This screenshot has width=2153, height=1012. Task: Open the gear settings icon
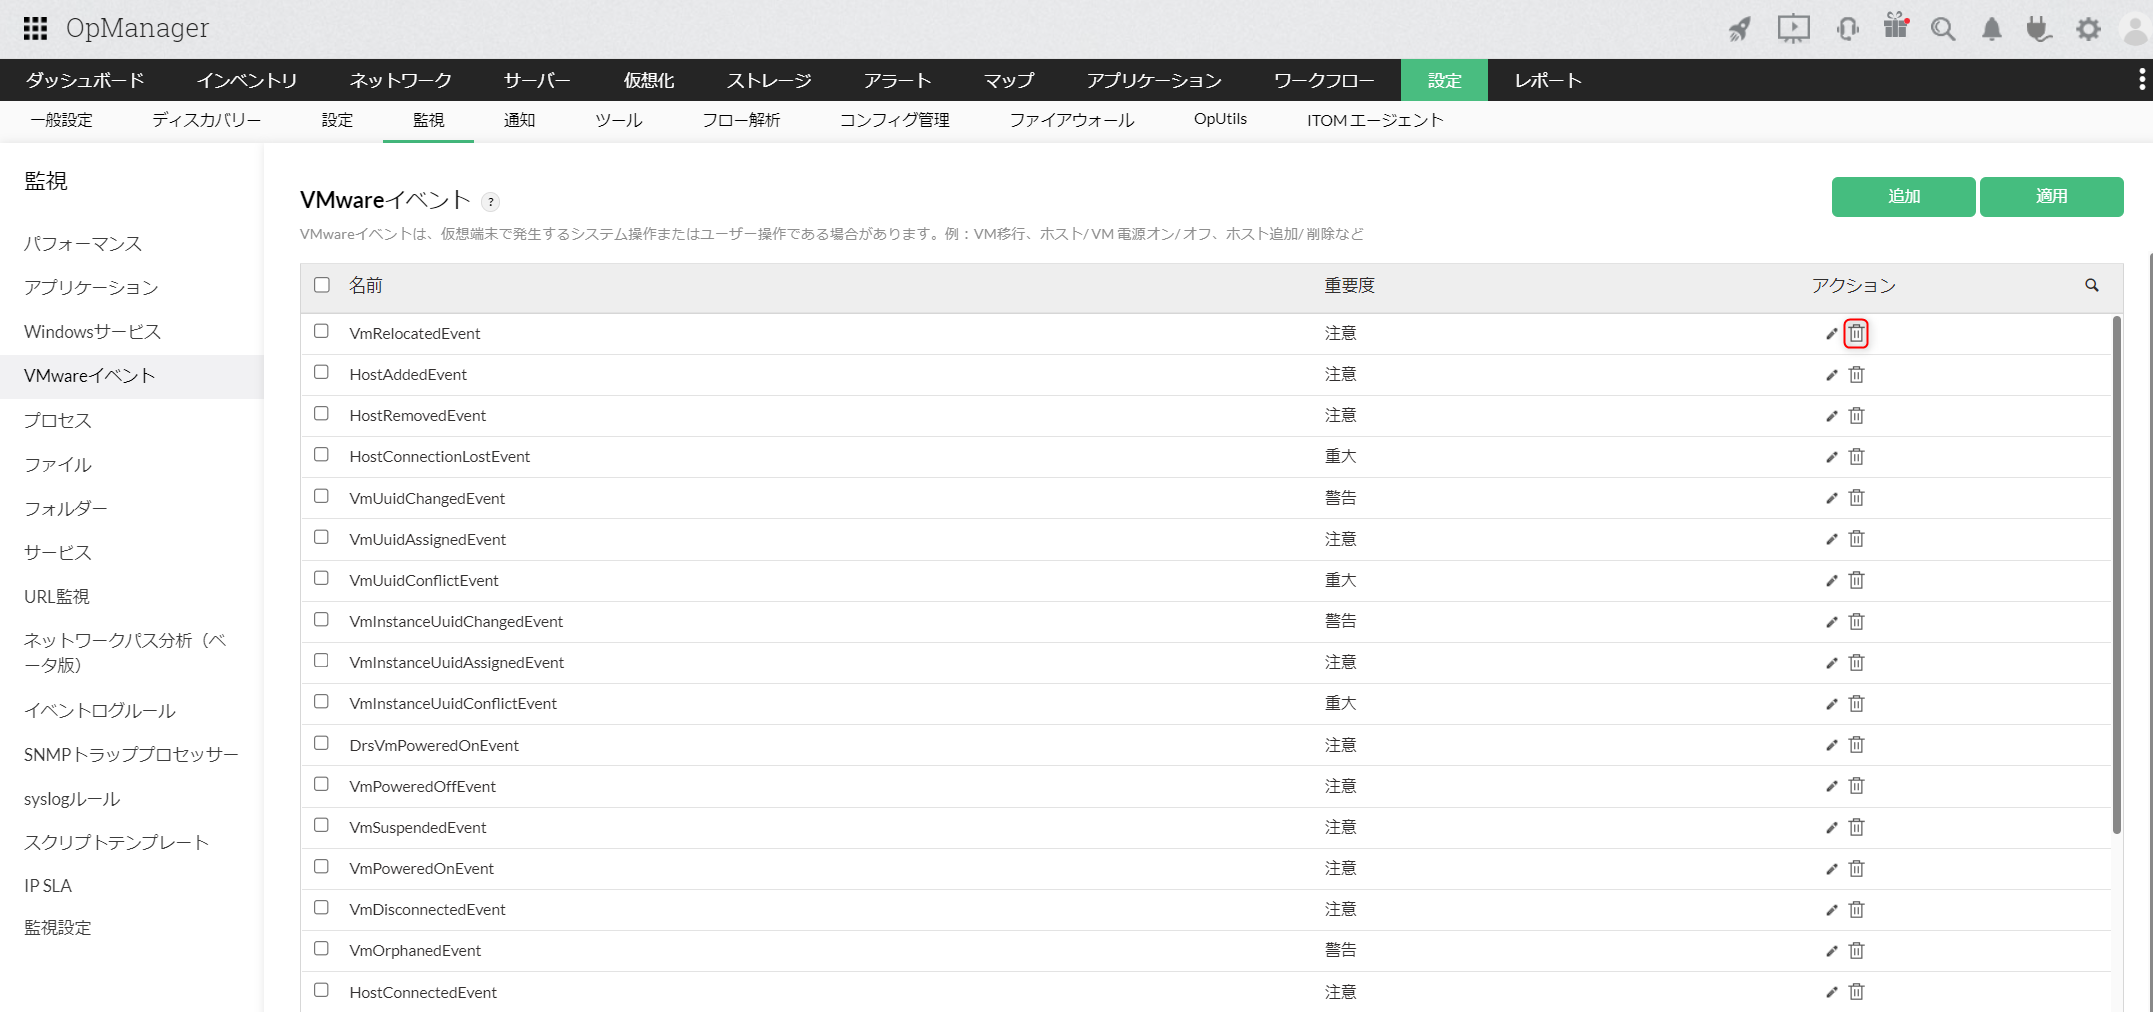(2088, 29)
